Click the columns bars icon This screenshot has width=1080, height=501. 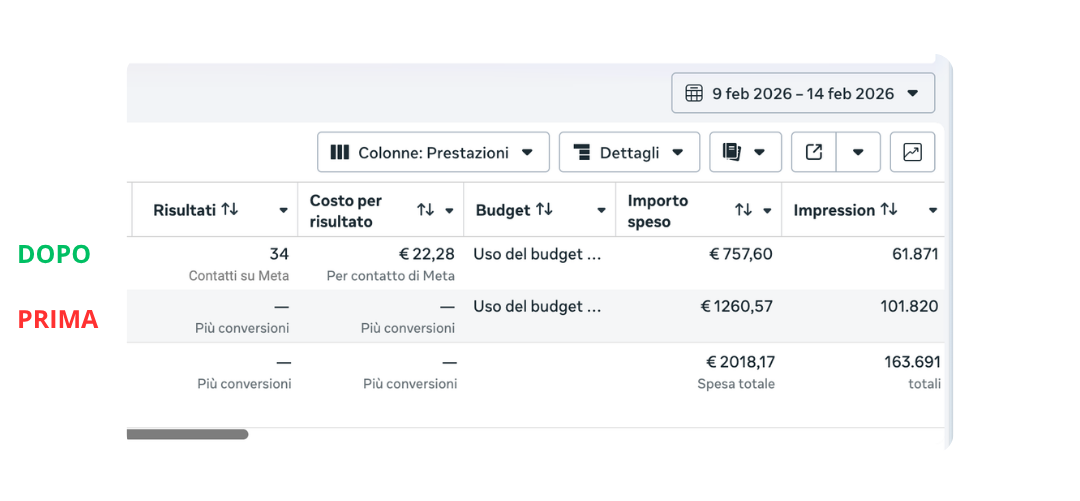[x=340, y=152]
